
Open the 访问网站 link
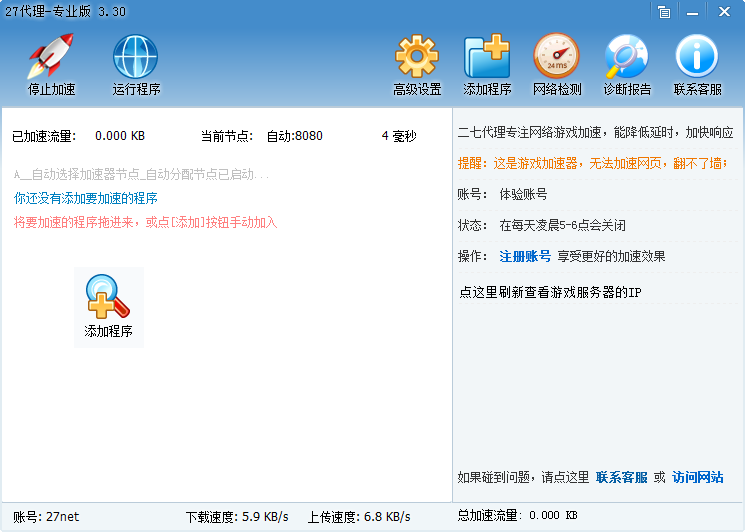(x=697, y=477)
